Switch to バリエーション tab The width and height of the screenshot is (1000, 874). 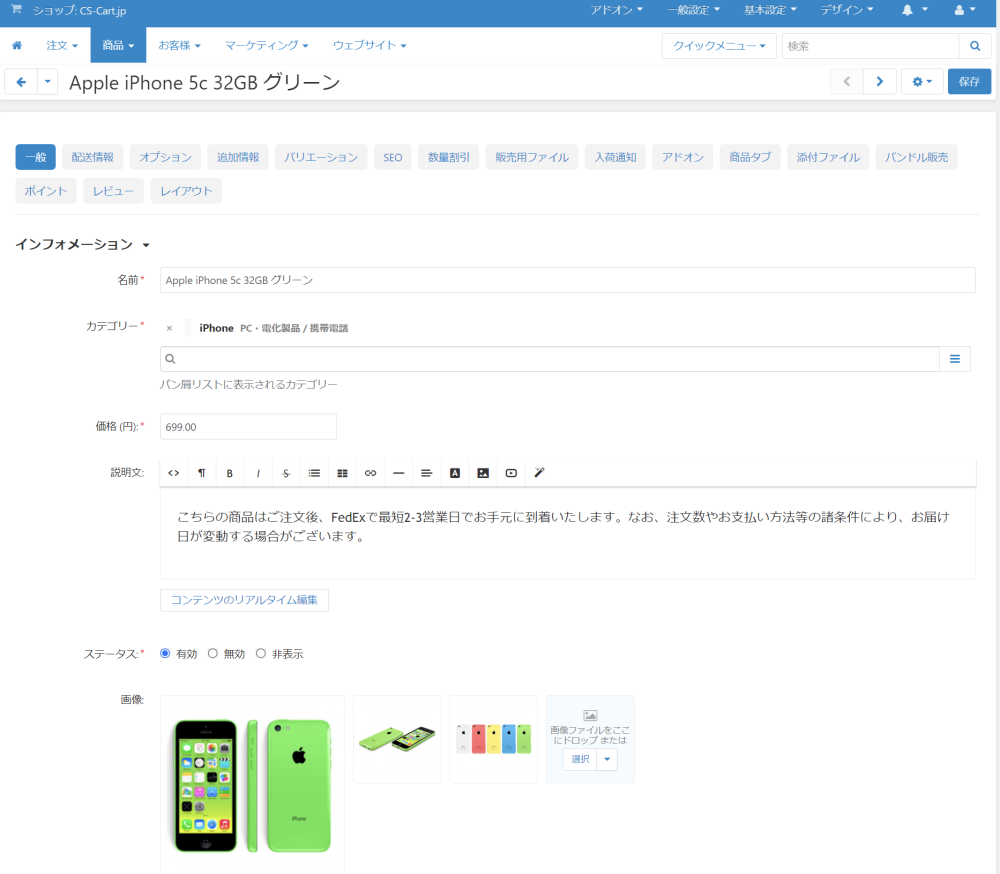[x=321, y=157]
